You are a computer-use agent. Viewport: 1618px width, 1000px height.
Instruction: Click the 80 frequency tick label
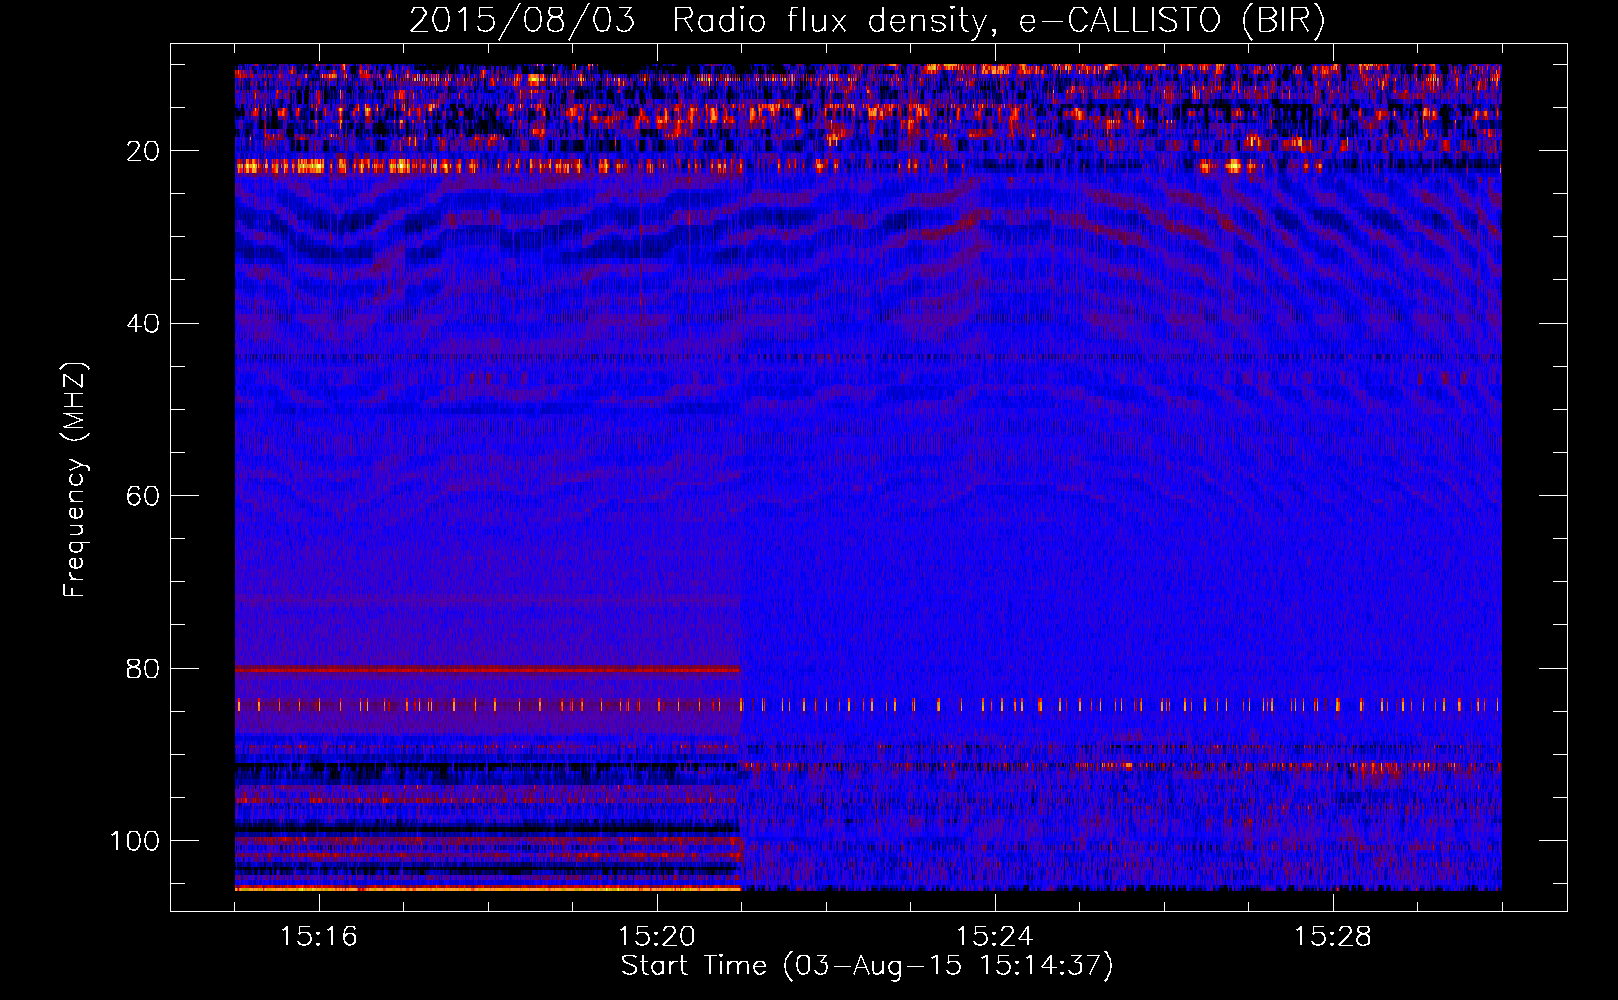point(144,669)
